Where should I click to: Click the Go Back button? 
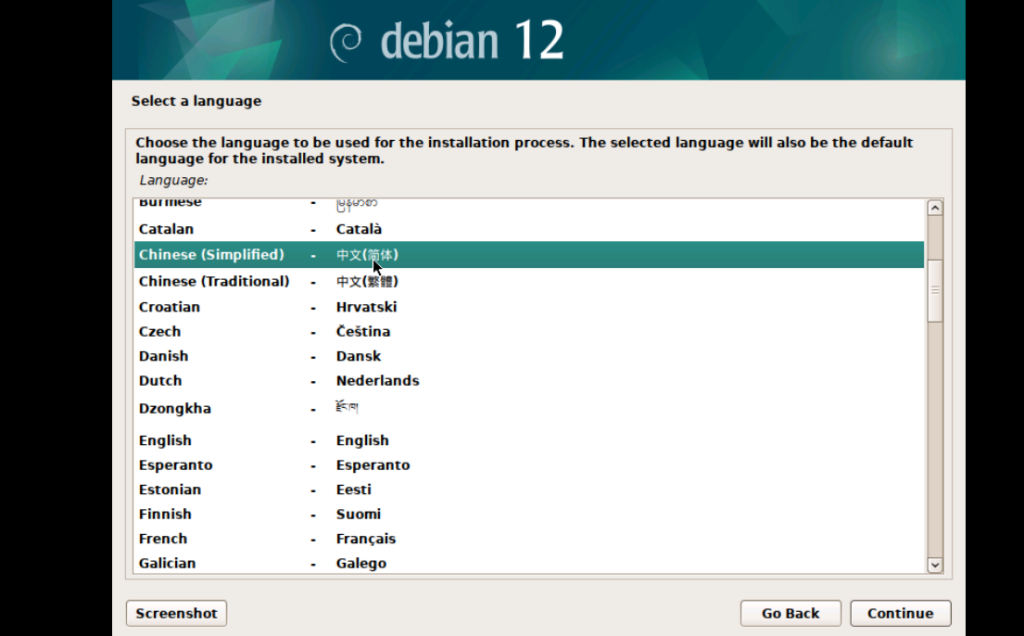pyautogui.click(x=790, y=613)
